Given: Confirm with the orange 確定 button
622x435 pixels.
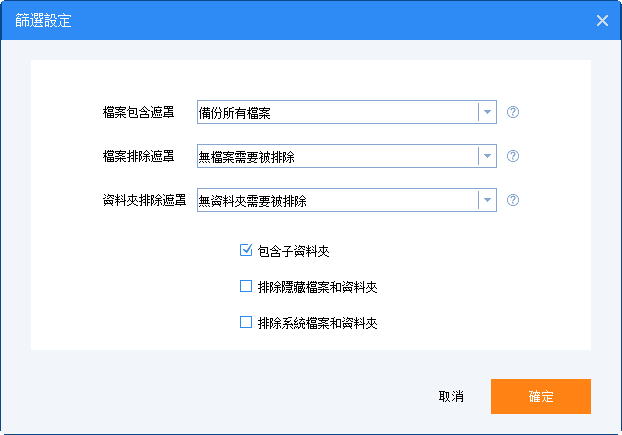Looking at the screenshot, I should pos(540,396).
